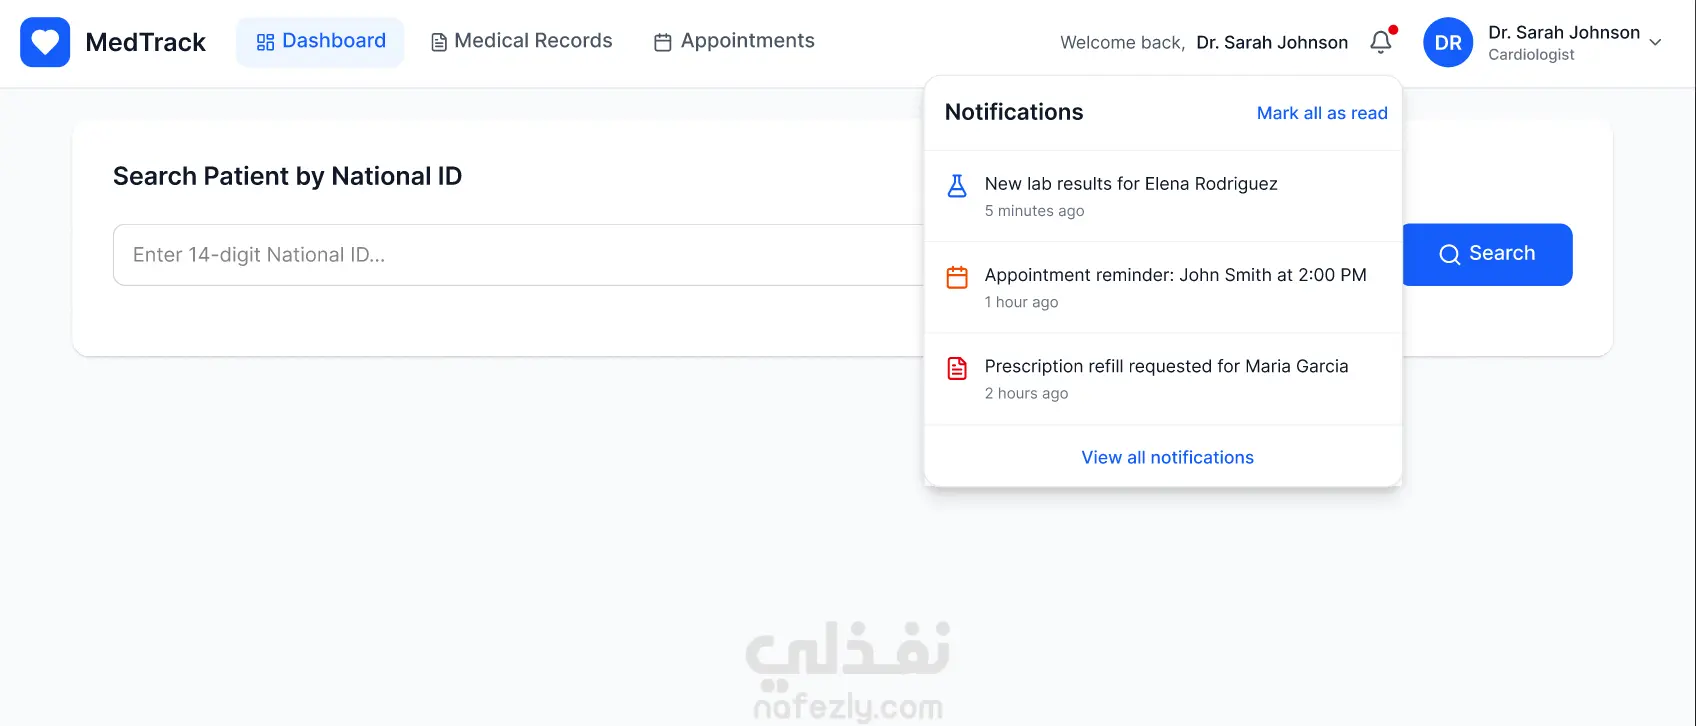
Task: Click the Dashboard grid icon
Action: click(265, 42)
